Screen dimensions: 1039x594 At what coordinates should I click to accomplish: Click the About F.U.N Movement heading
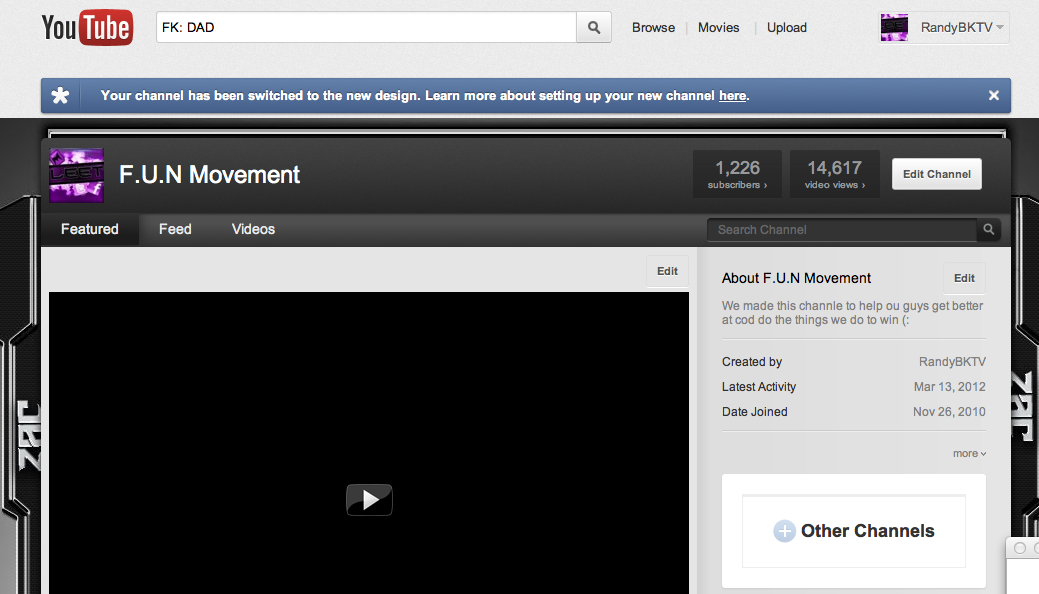(x=796, y=278)
